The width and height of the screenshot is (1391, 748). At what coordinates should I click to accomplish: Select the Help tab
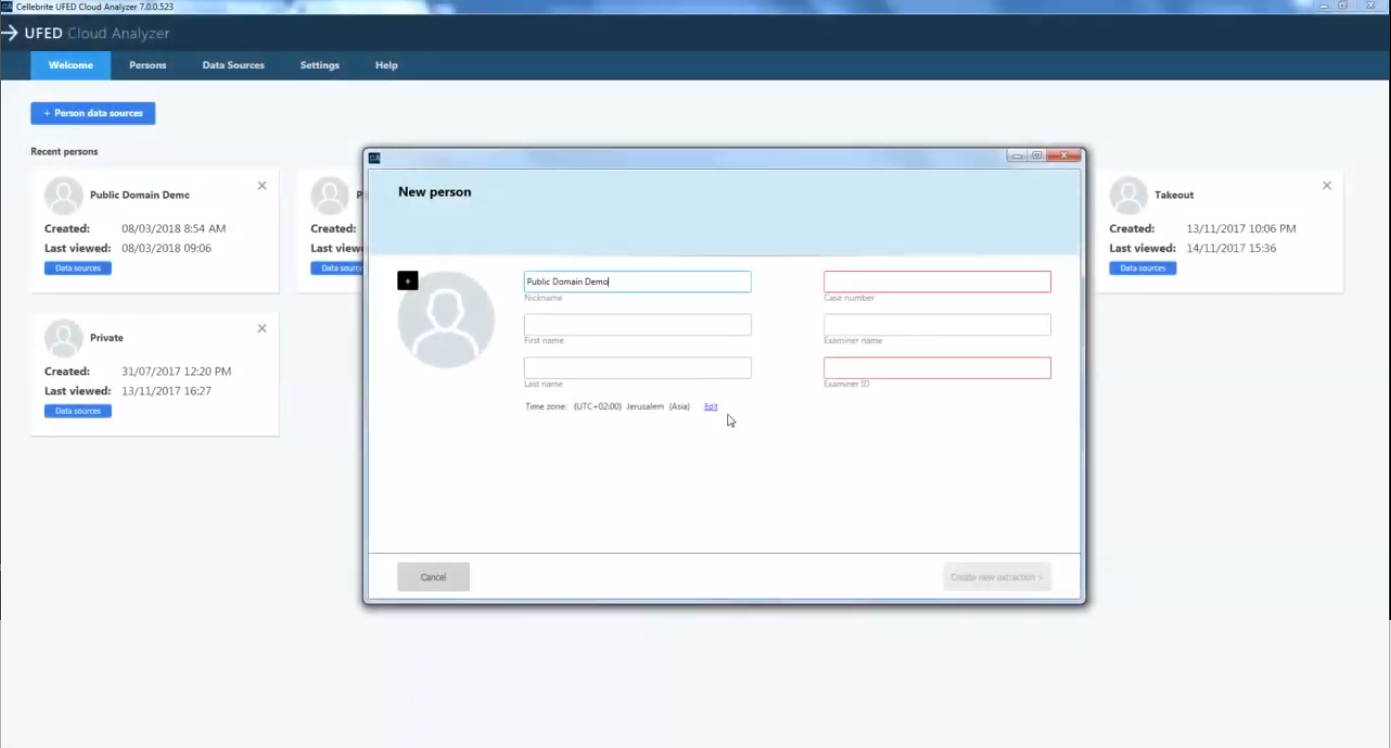[386, 65]
